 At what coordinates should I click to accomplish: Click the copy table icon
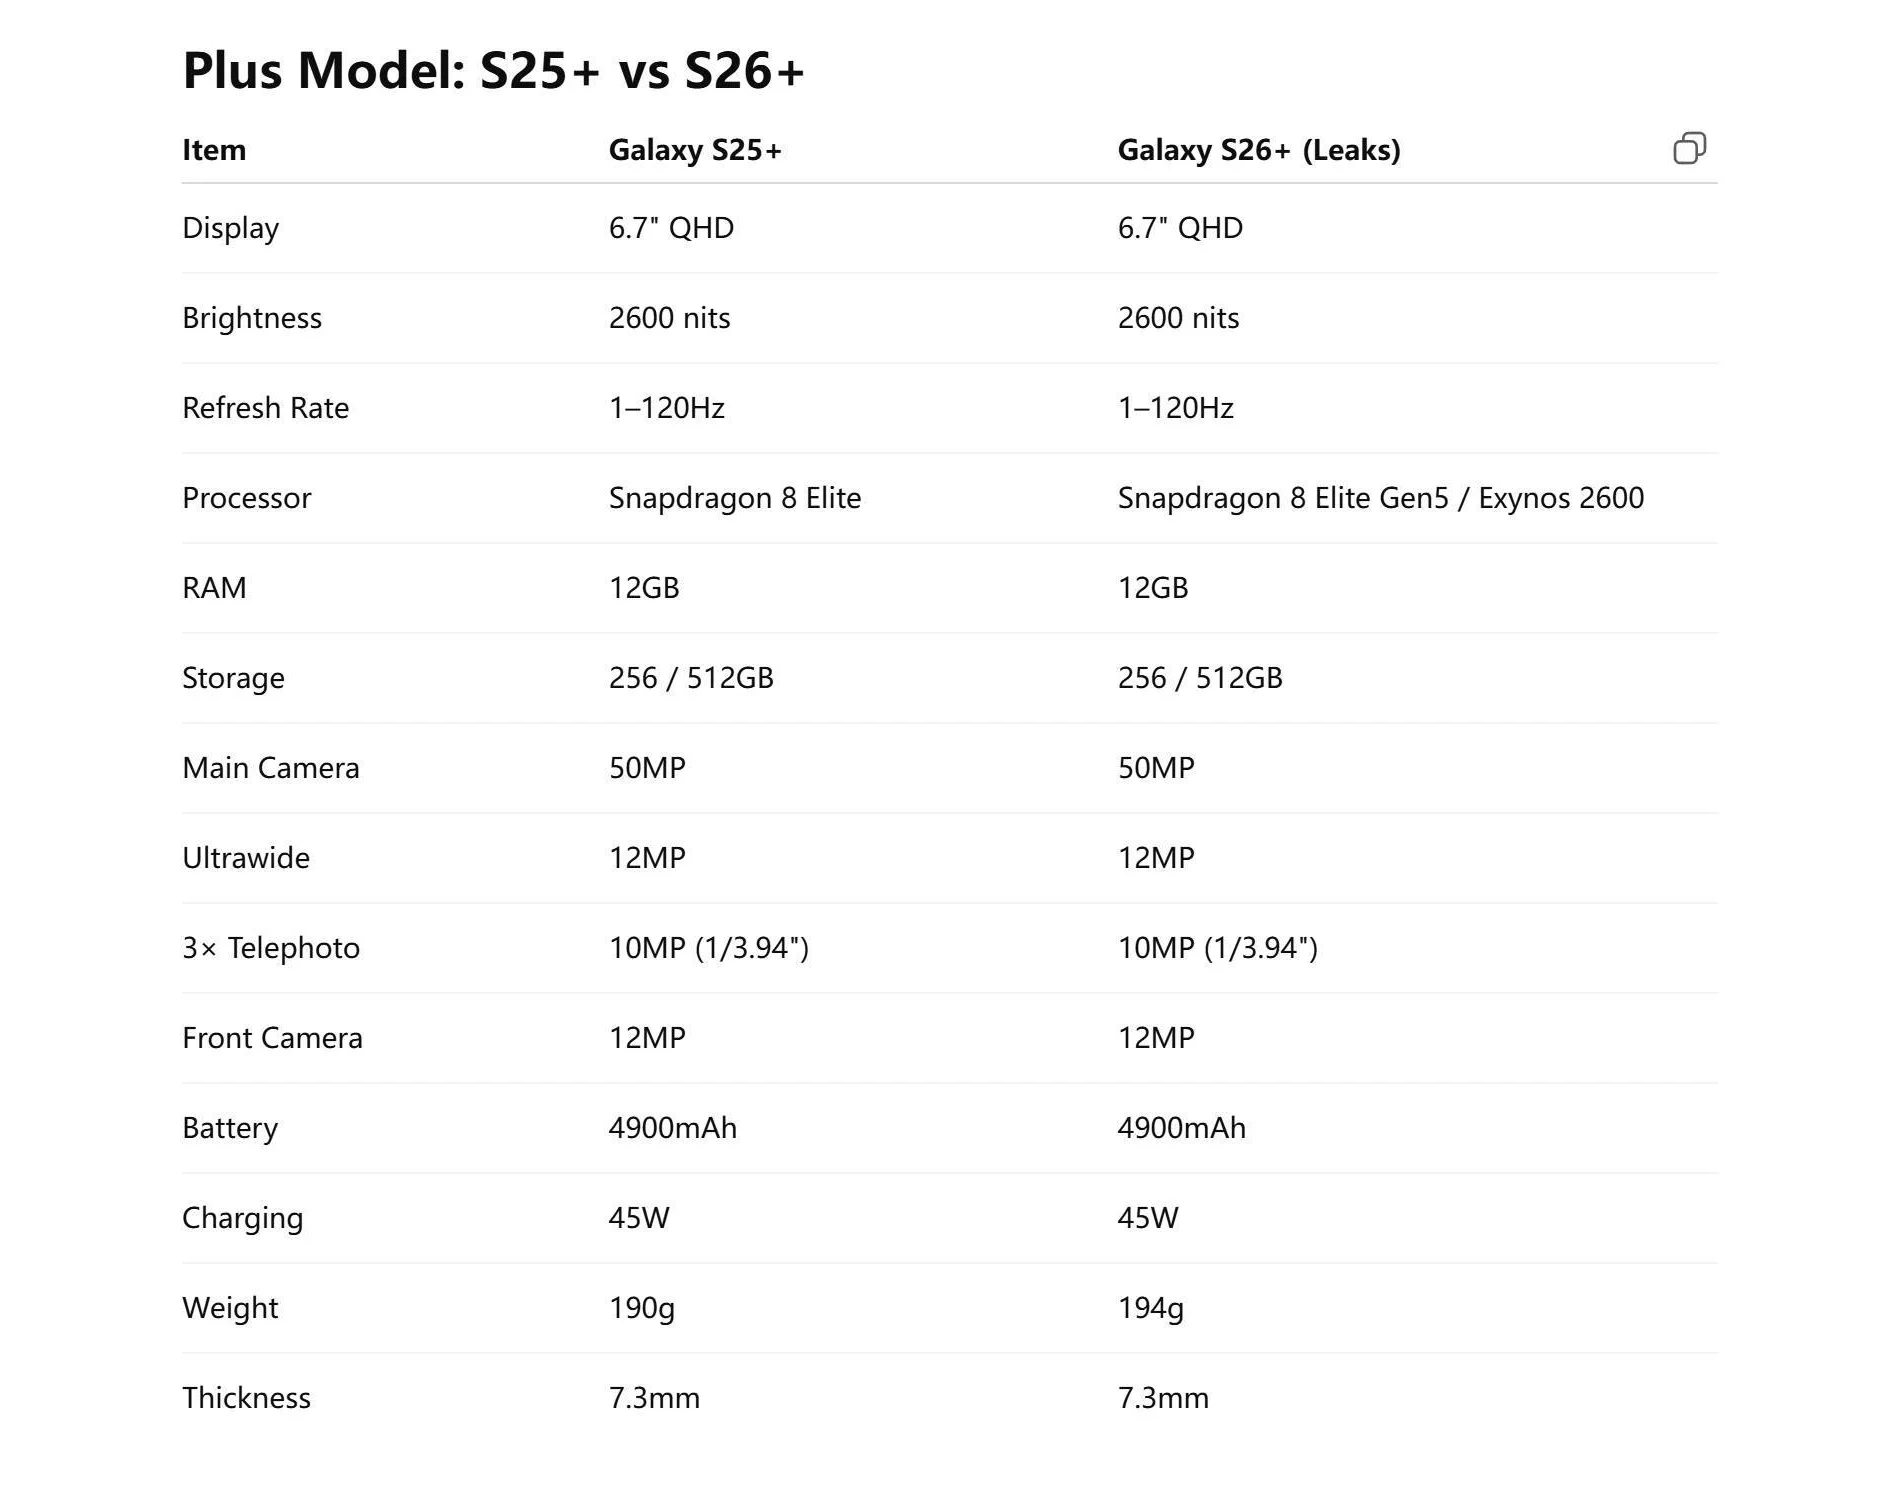click(1692, 148)
